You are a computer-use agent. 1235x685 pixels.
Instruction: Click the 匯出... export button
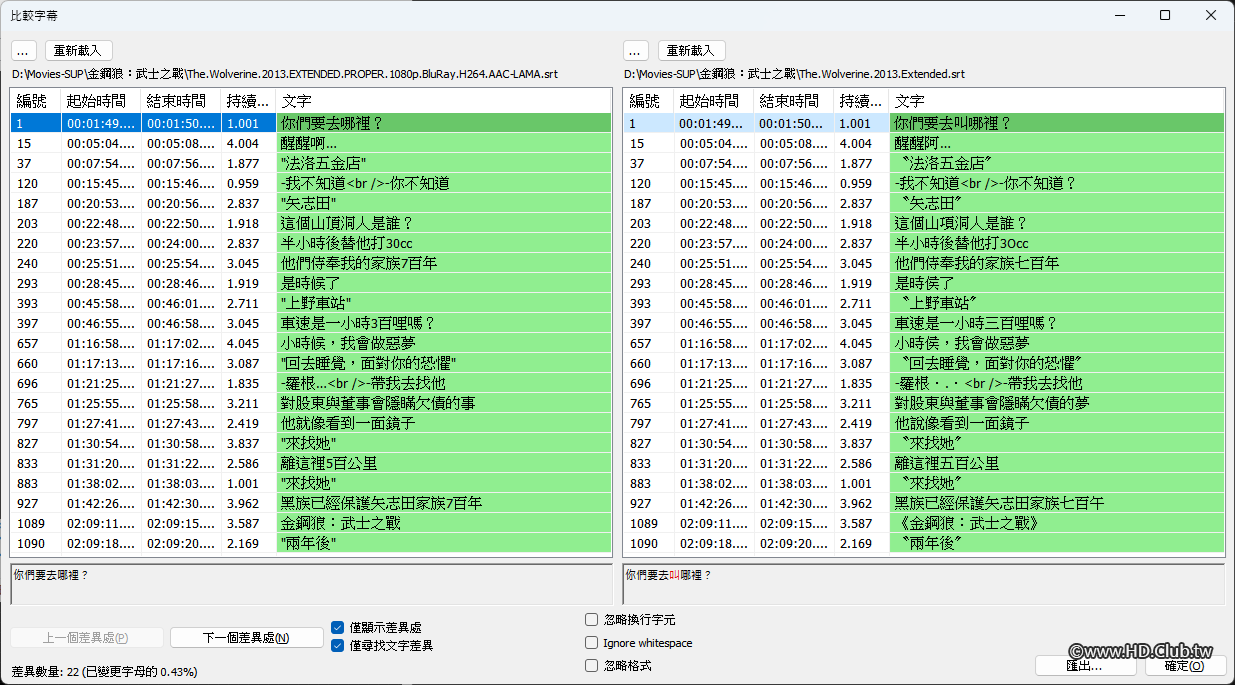pyautogui.click(x=1085, y=665)
